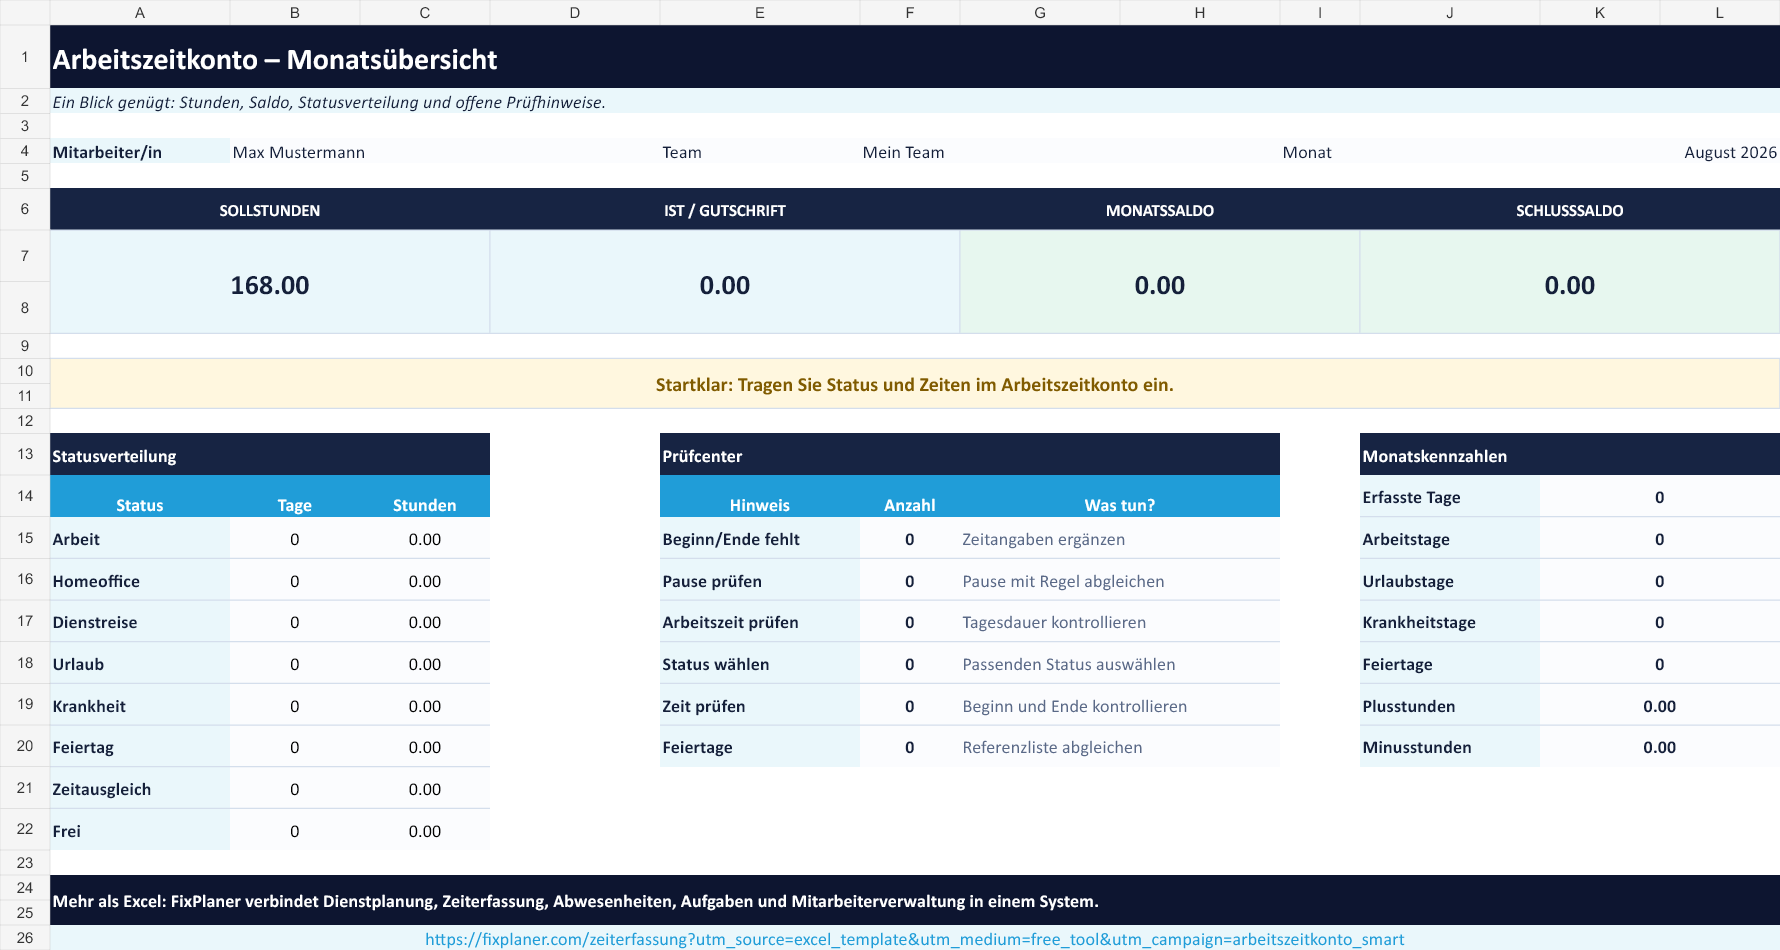Image resolution: width=1780 pixels, height=950 pixels.
Task: Click the MONATSSALDO header cell
Action: click(x=1160, y=210)
